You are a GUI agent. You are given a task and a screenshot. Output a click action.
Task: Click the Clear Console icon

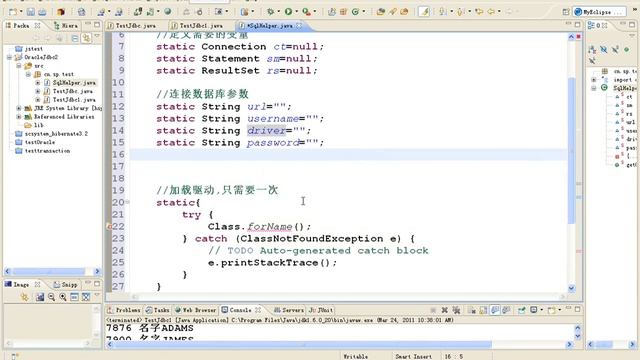tap(472, 310)
